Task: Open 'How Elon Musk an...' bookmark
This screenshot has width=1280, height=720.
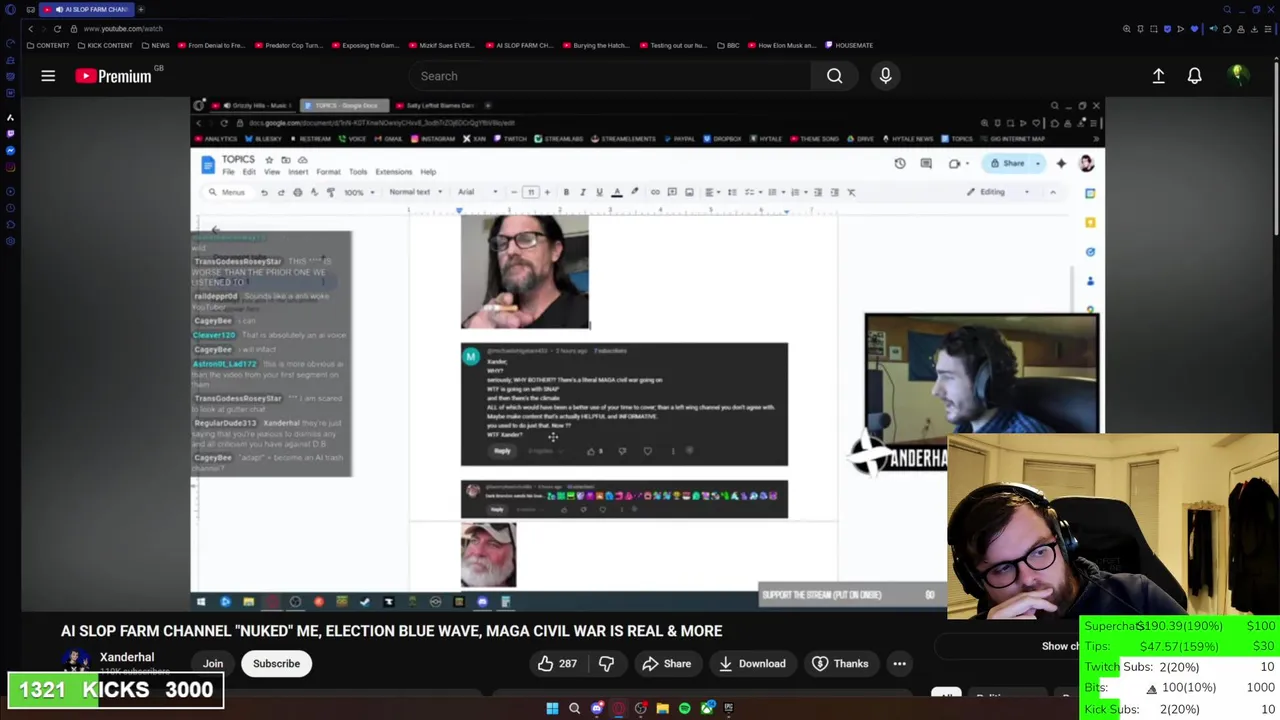Action: point(782,45)
